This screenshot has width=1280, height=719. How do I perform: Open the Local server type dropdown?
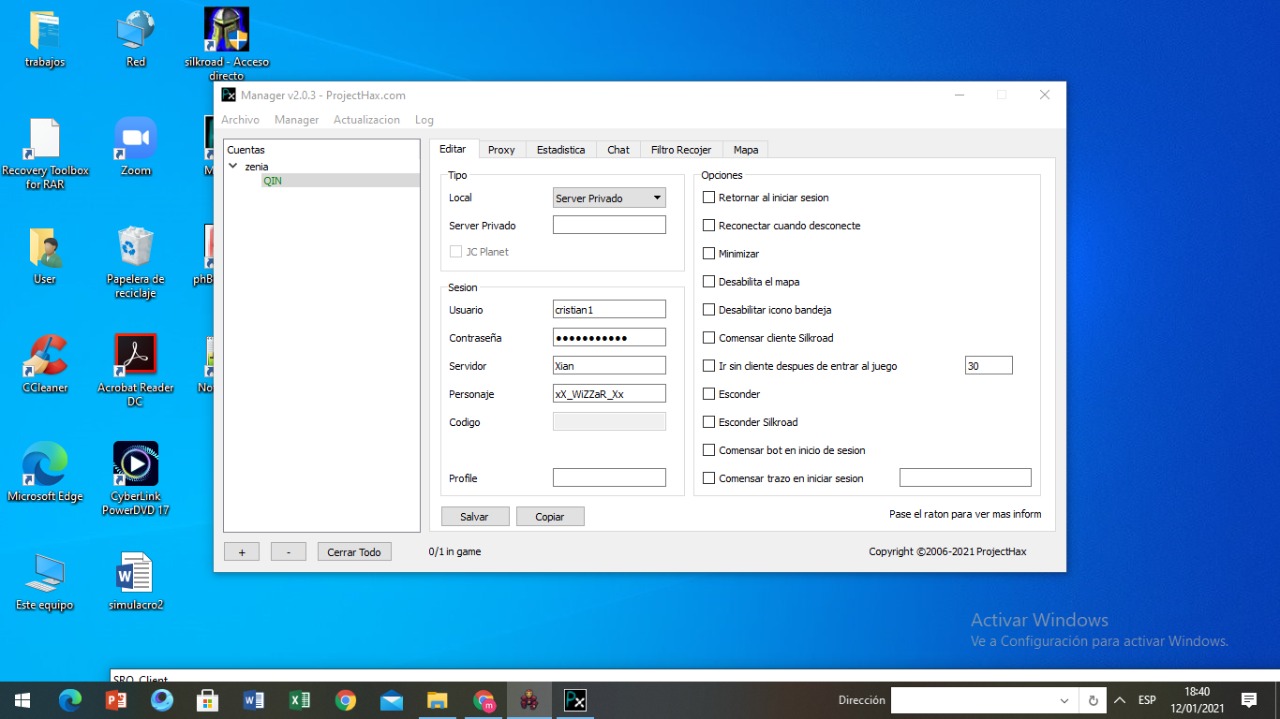point(609,198)
